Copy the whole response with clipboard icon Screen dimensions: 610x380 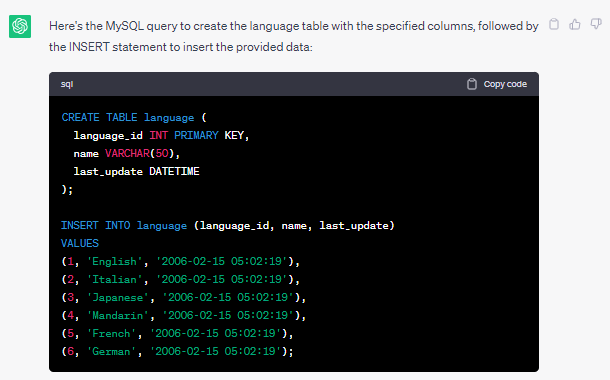pos(554,25)
